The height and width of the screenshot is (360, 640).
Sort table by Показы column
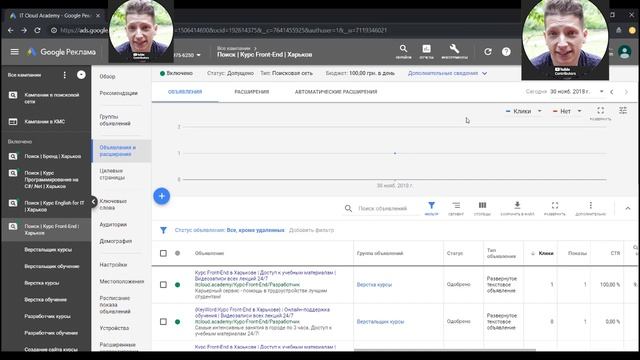click(577, 253)
